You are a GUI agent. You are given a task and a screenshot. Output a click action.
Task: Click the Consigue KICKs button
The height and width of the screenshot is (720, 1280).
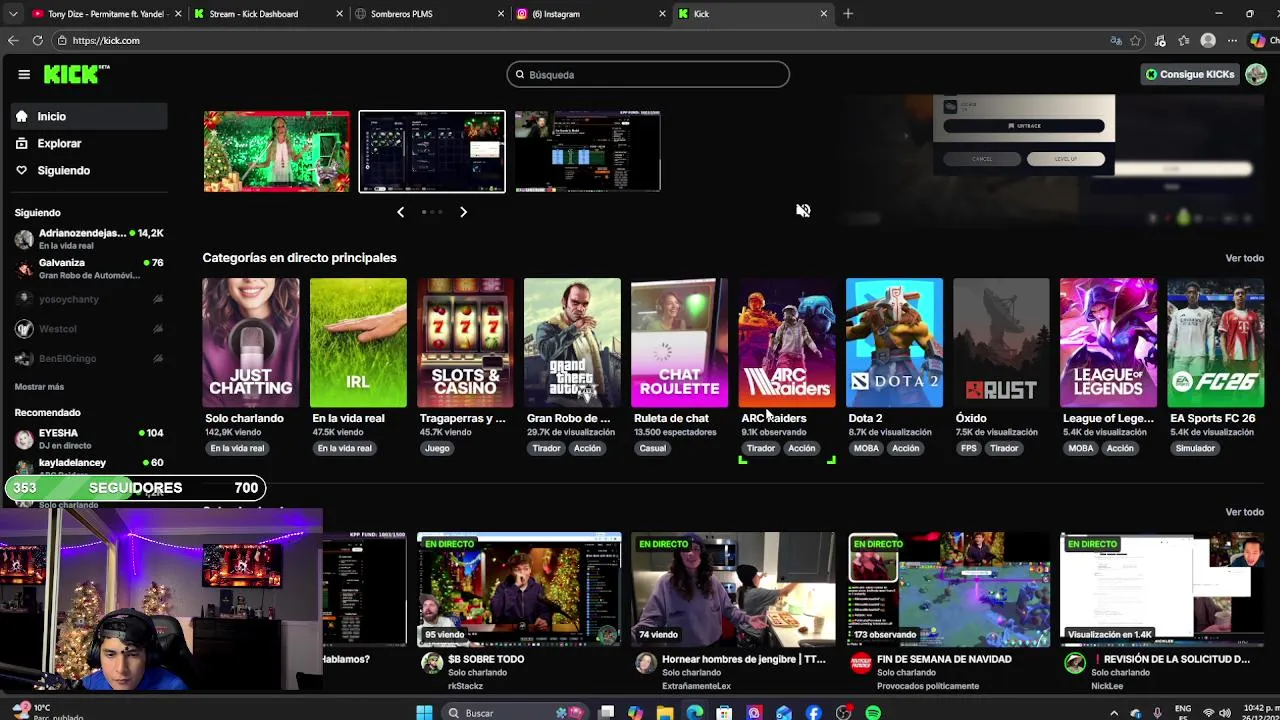click(1190, 74)
